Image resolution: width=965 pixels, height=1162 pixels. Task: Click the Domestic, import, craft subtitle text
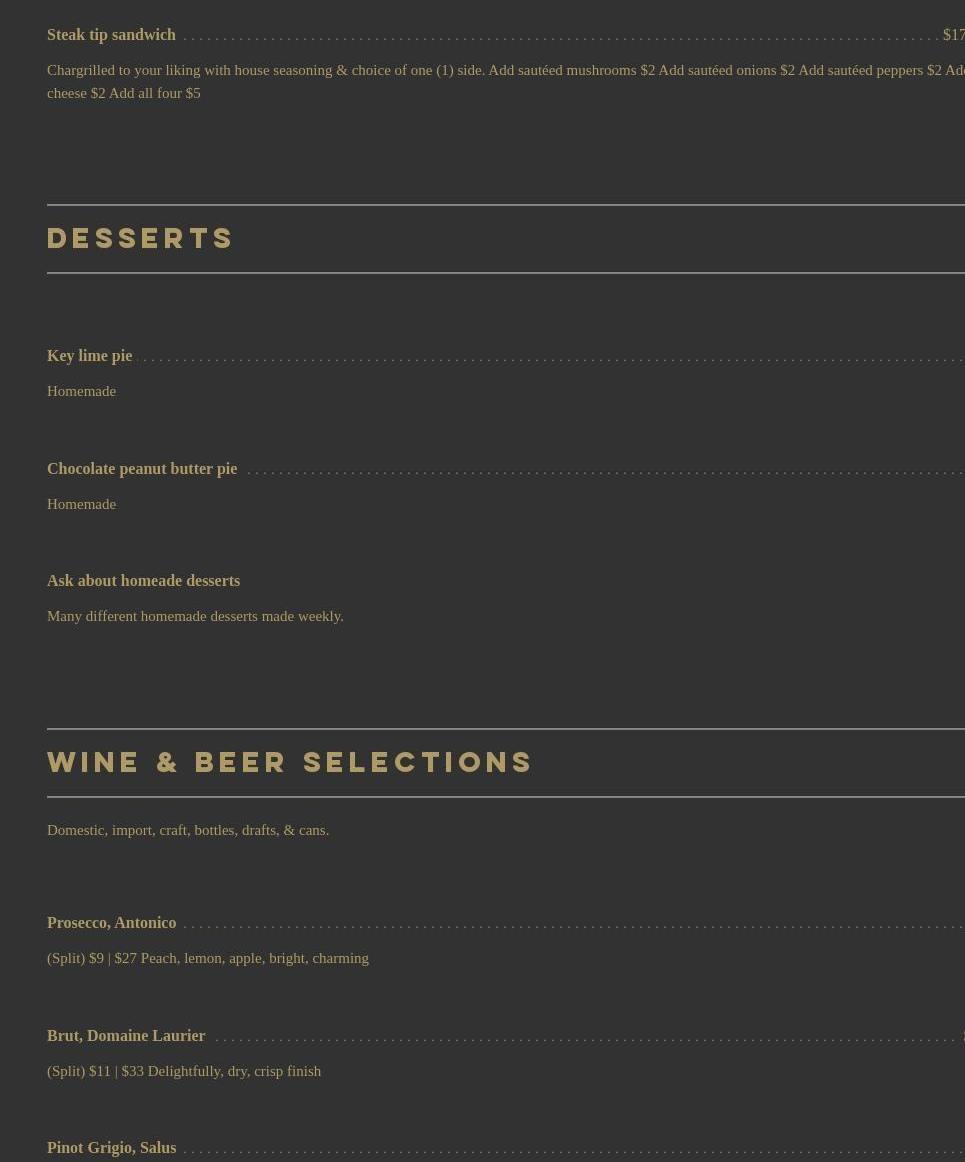pyautogui.click(x=188, y=830)
